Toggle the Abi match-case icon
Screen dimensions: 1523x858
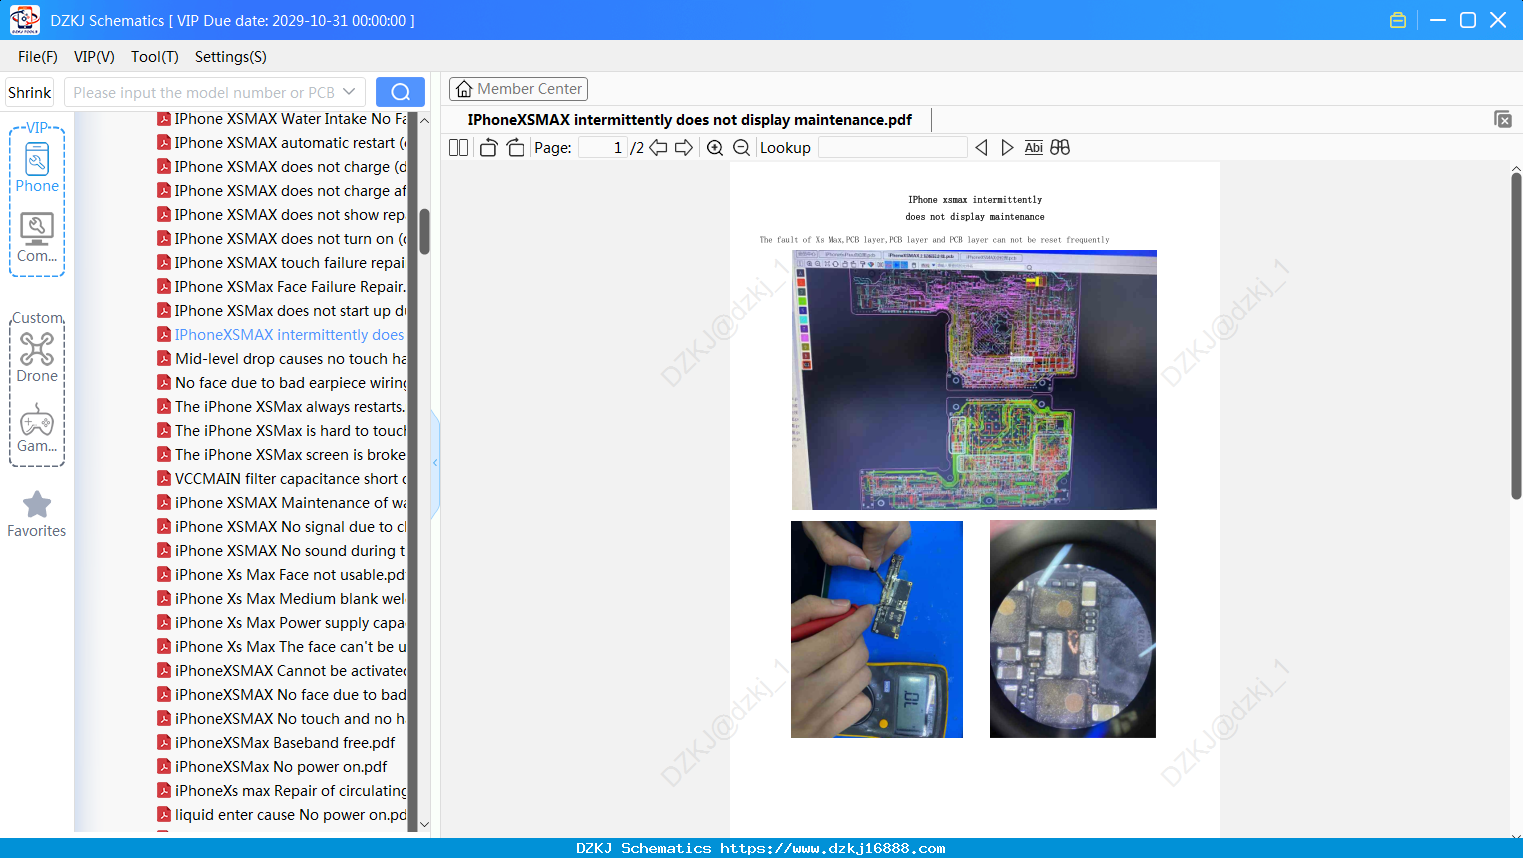(x=1033, y=148)
